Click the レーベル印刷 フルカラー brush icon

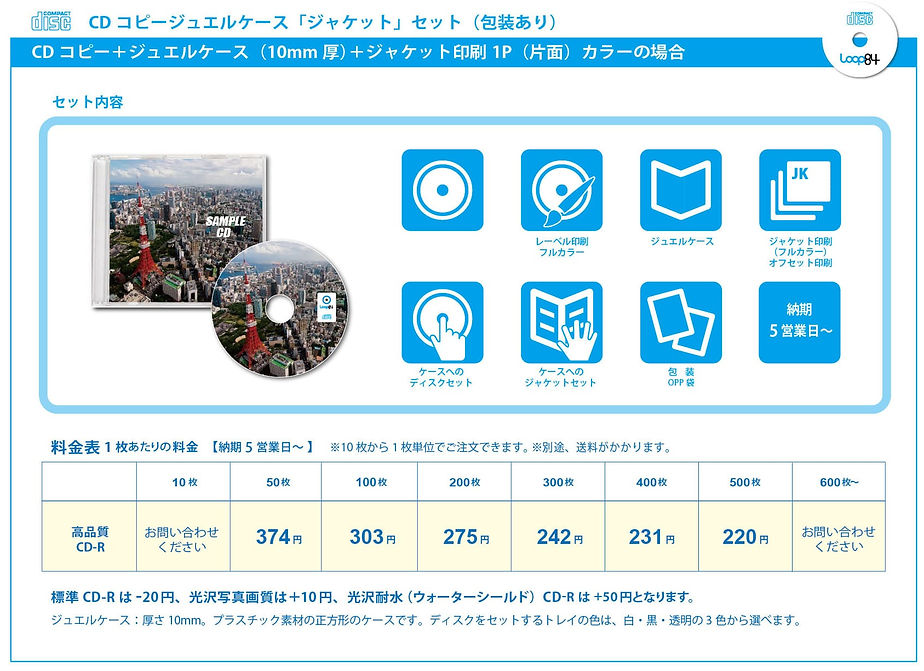tap(562, 190)
